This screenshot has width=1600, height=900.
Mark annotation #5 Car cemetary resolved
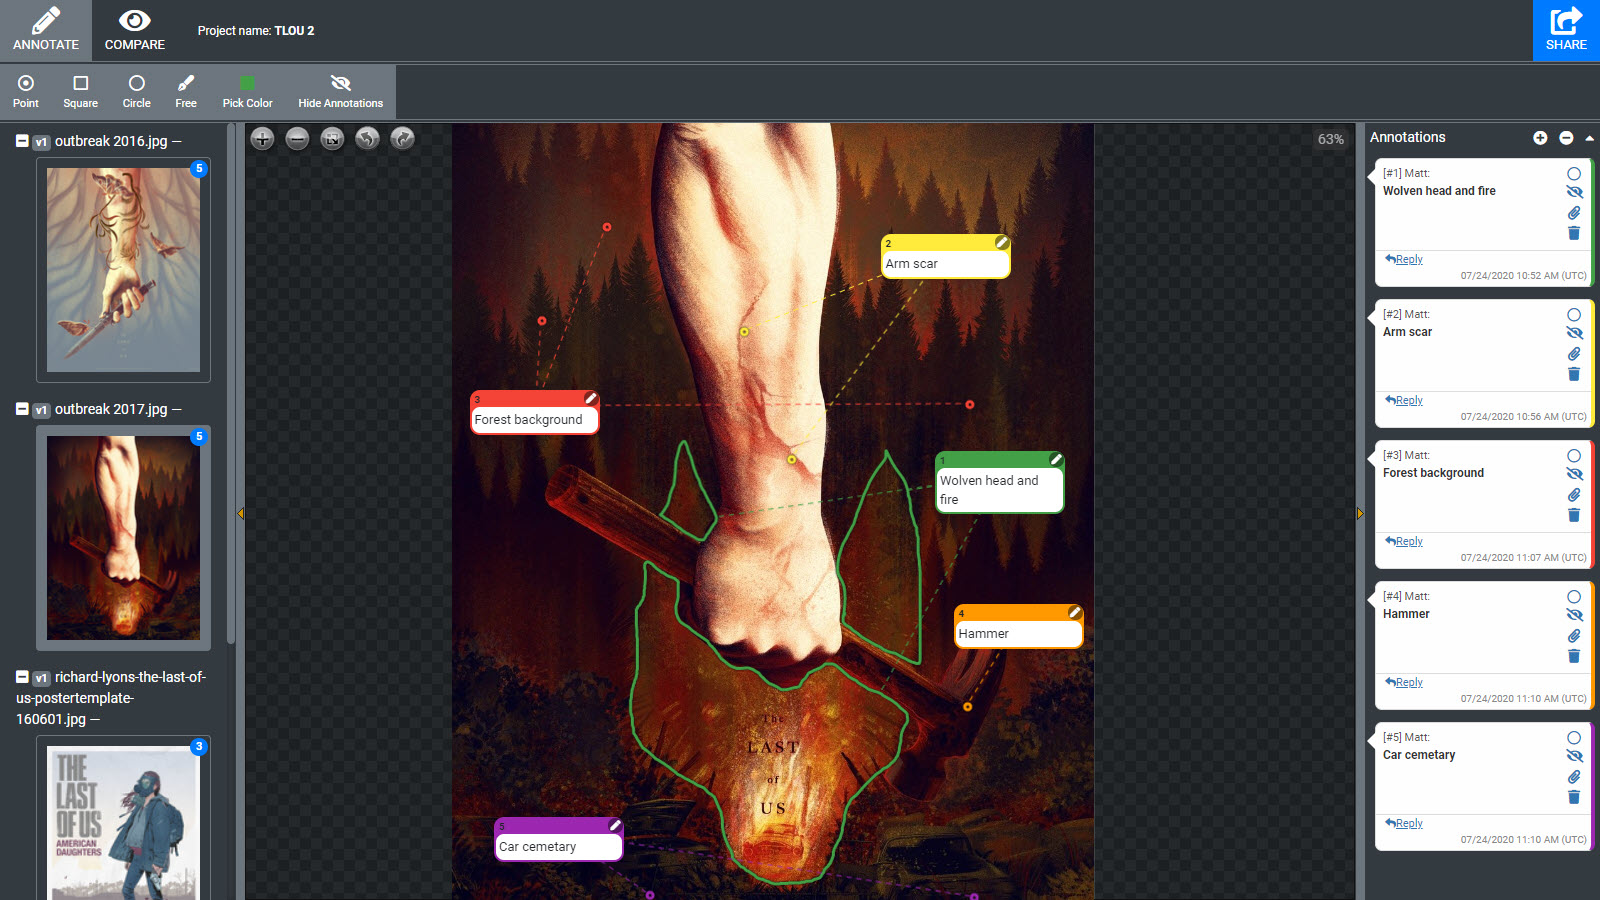(1574, 738)
